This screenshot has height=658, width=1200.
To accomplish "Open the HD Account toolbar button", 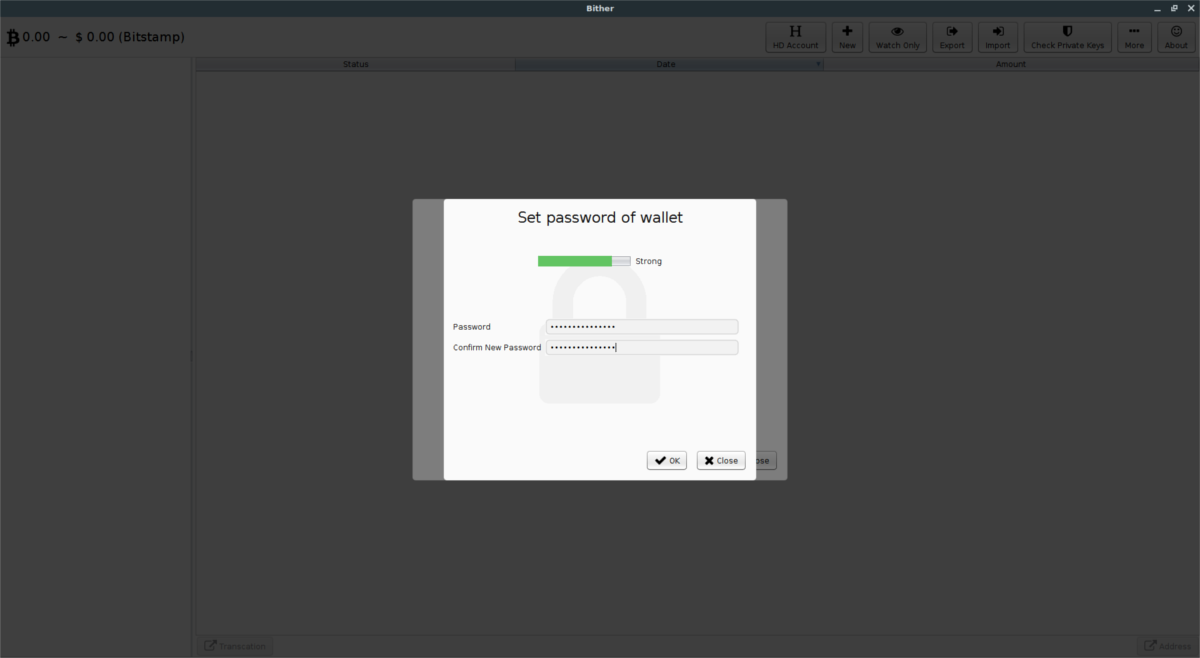I will (x=795, y=37).
